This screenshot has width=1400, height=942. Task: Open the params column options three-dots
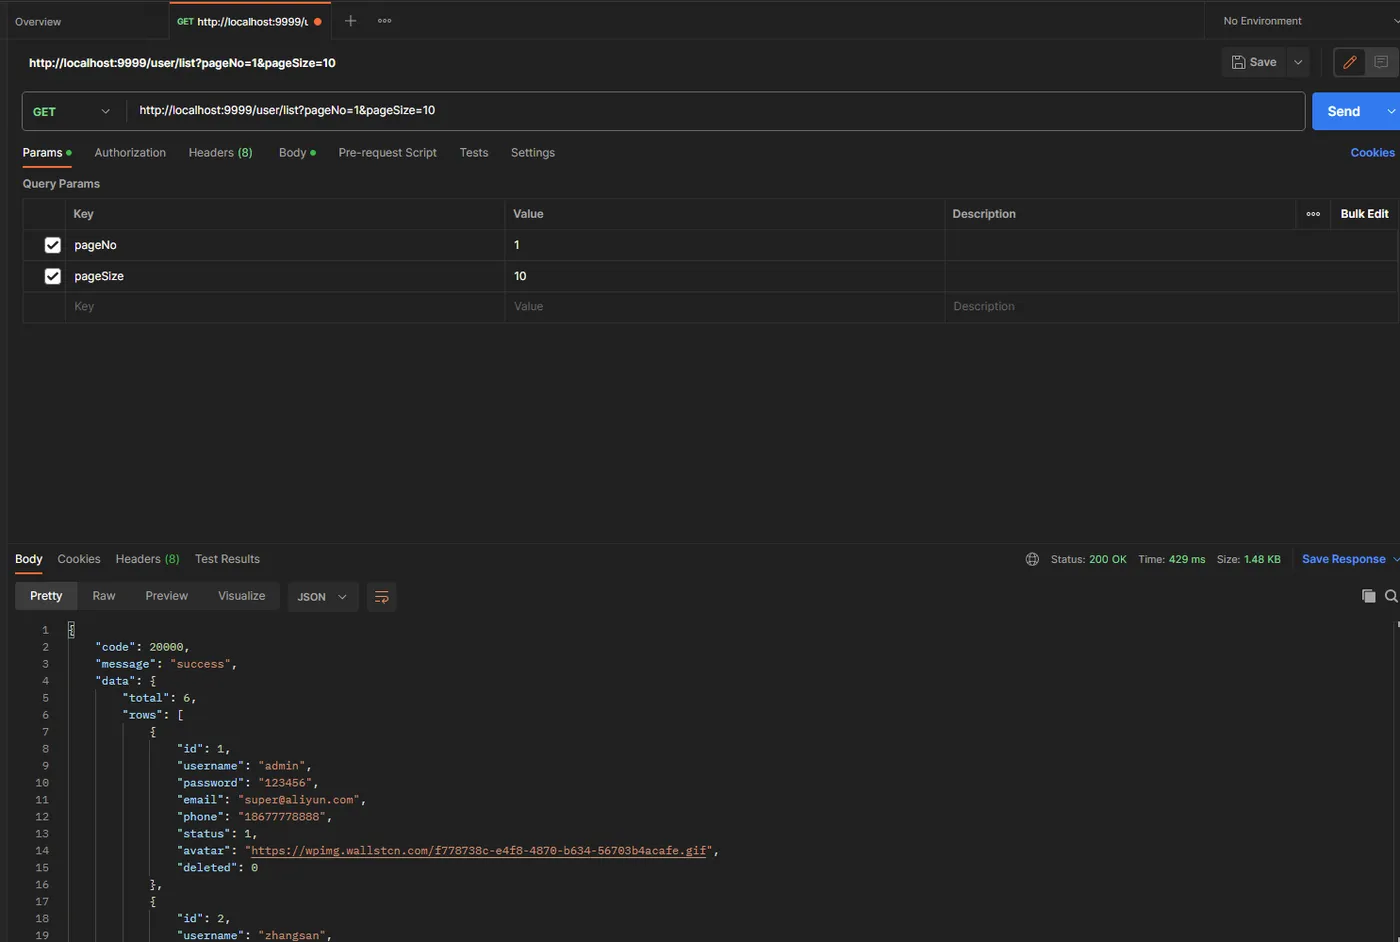coord(1313,214)
